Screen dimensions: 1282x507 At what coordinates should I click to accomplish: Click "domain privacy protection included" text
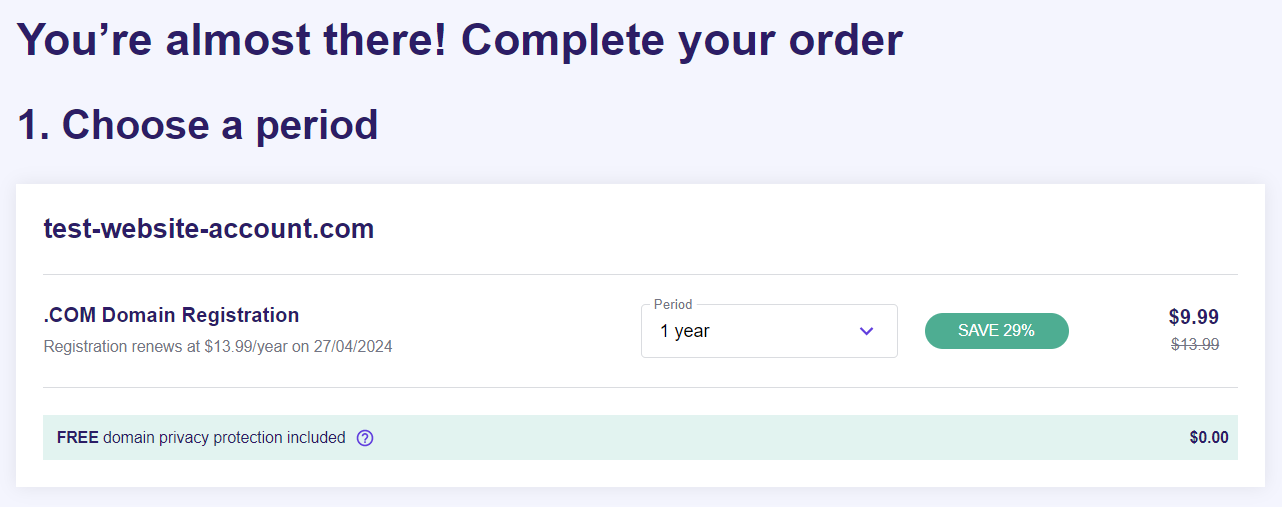(224, 438)
